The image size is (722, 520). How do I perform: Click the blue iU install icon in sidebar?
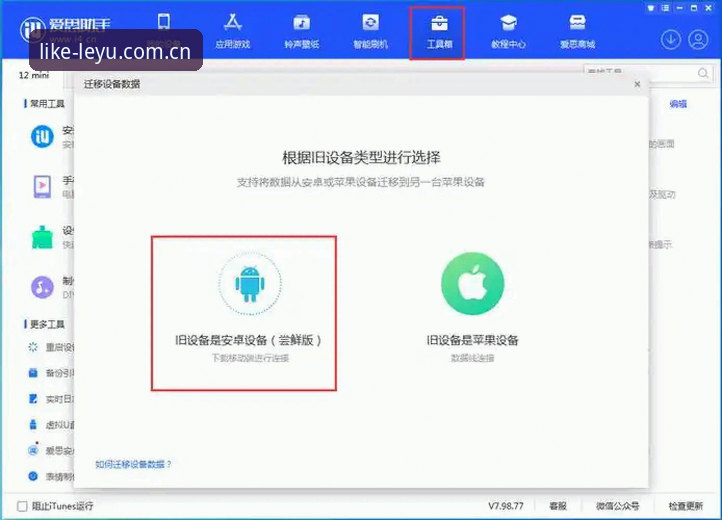coord(42,136)
